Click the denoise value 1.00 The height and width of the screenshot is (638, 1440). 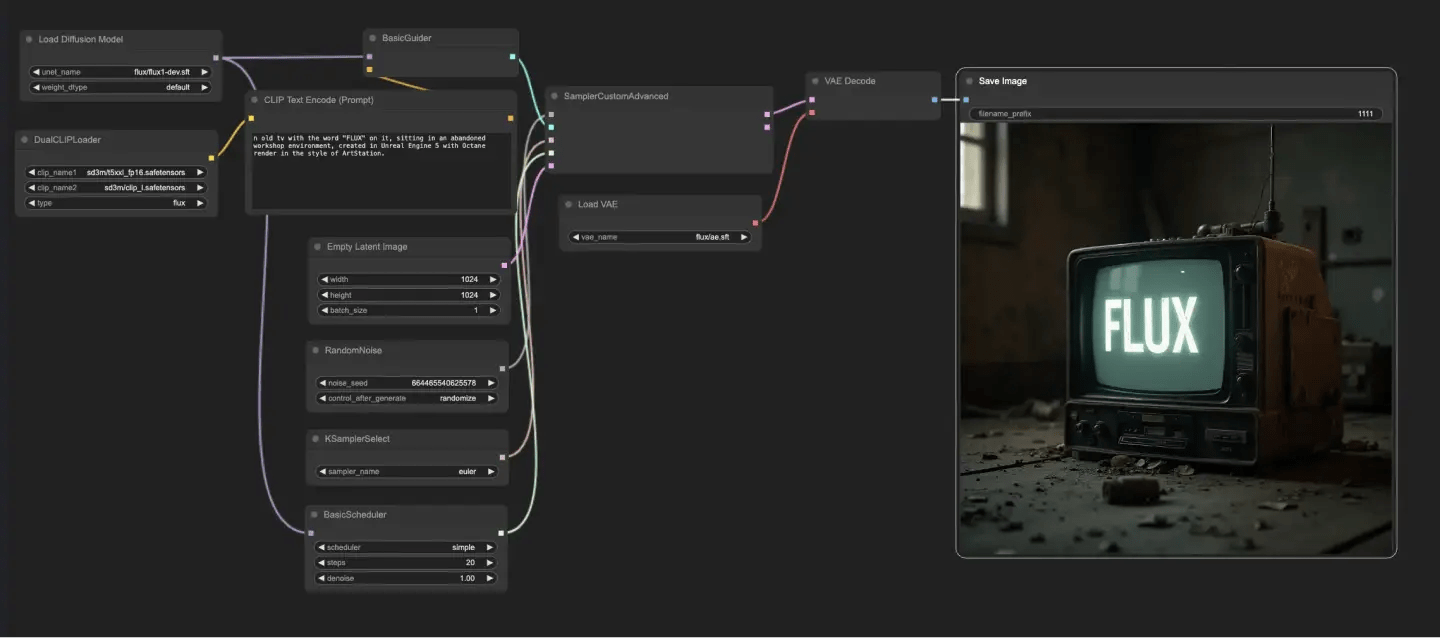(466, 578)
